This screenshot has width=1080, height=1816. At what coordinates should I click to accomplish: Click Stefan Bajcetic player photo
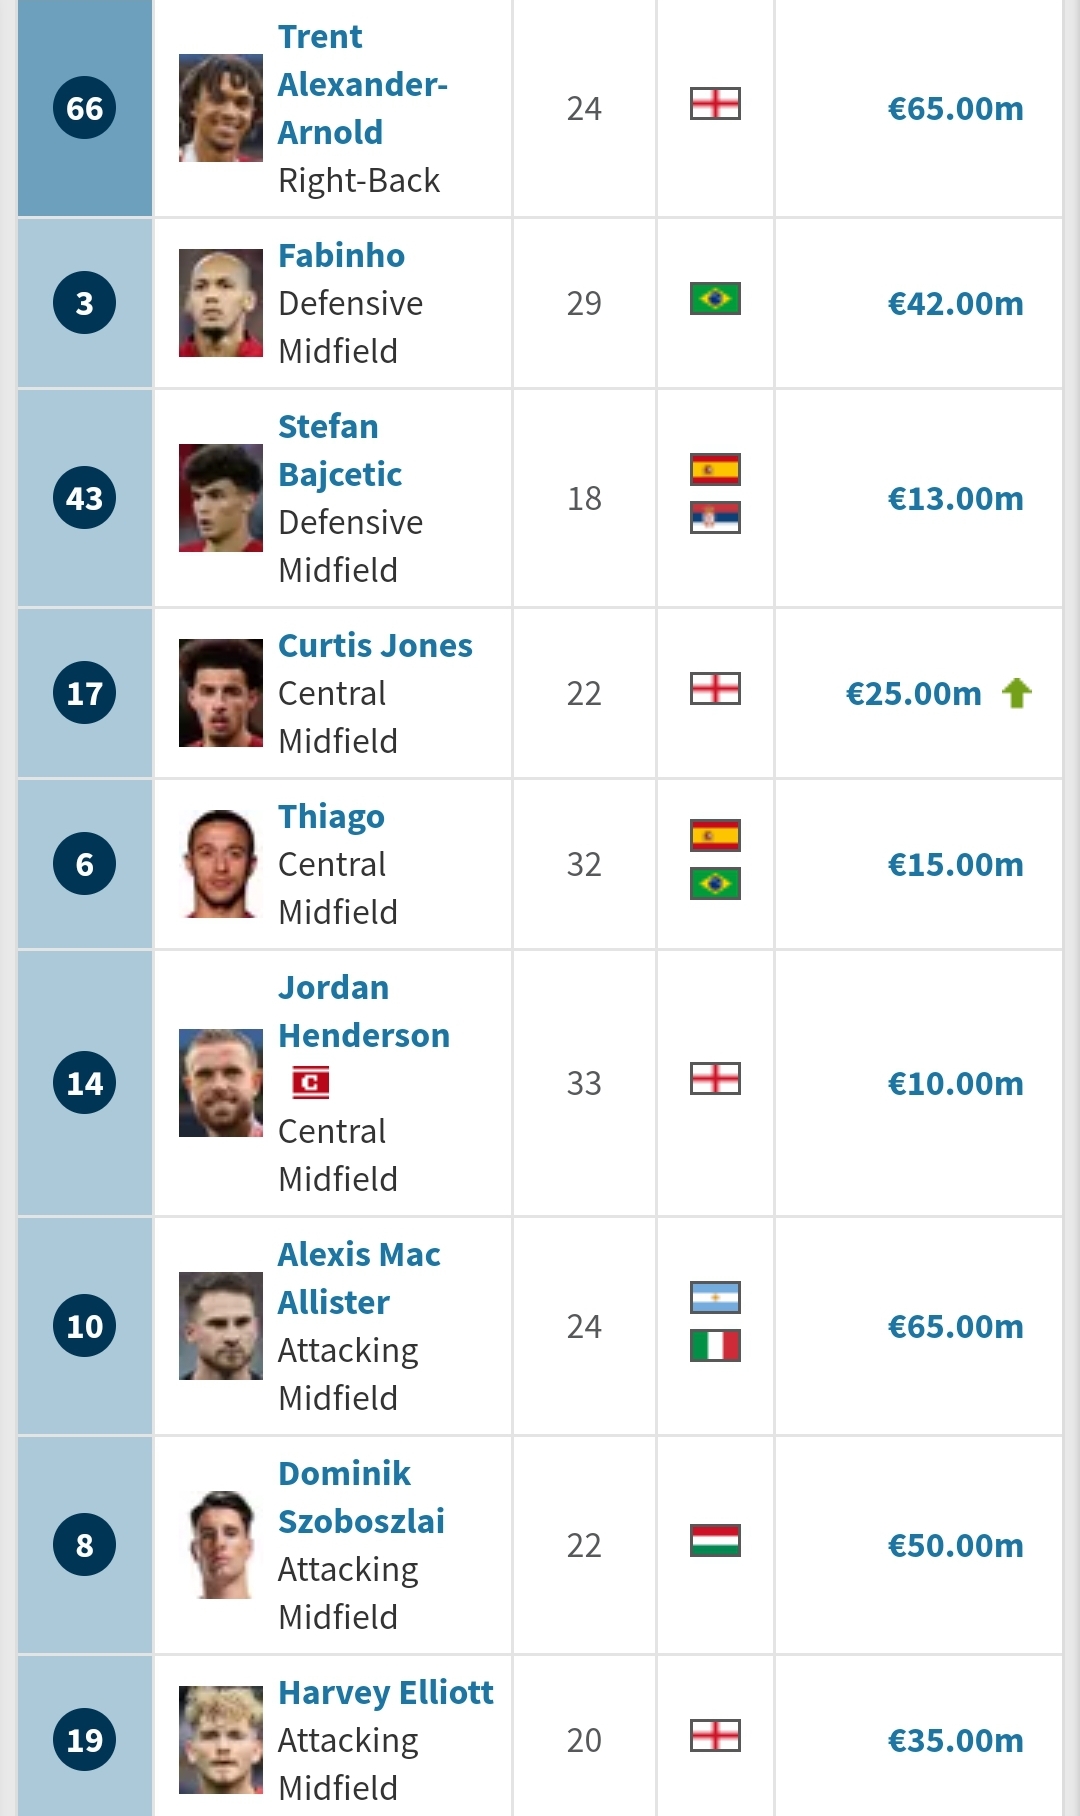pos(221,498)
